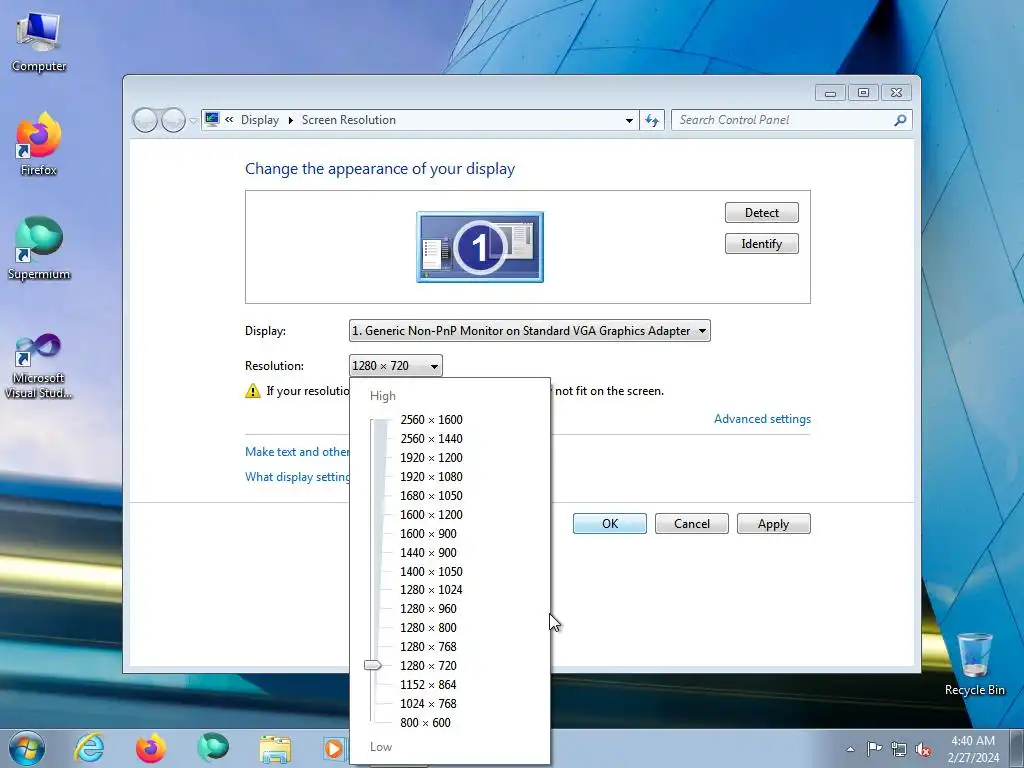This screenshot has width=1024, height=768.
Task: Select 1280 × 720 in the slider list
Action: [428, 665]
